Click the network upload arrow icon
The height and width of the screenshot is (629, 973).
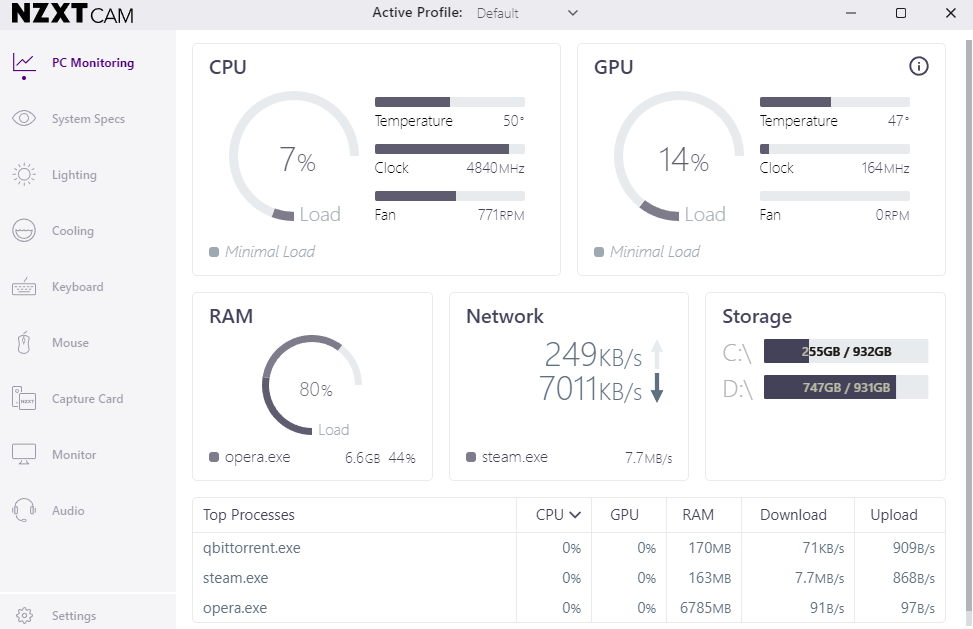[x=657, y=355]
